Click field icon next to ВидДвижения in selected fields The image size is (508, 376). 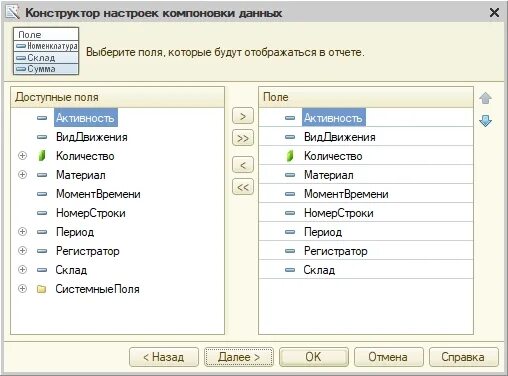pos(290,137)
